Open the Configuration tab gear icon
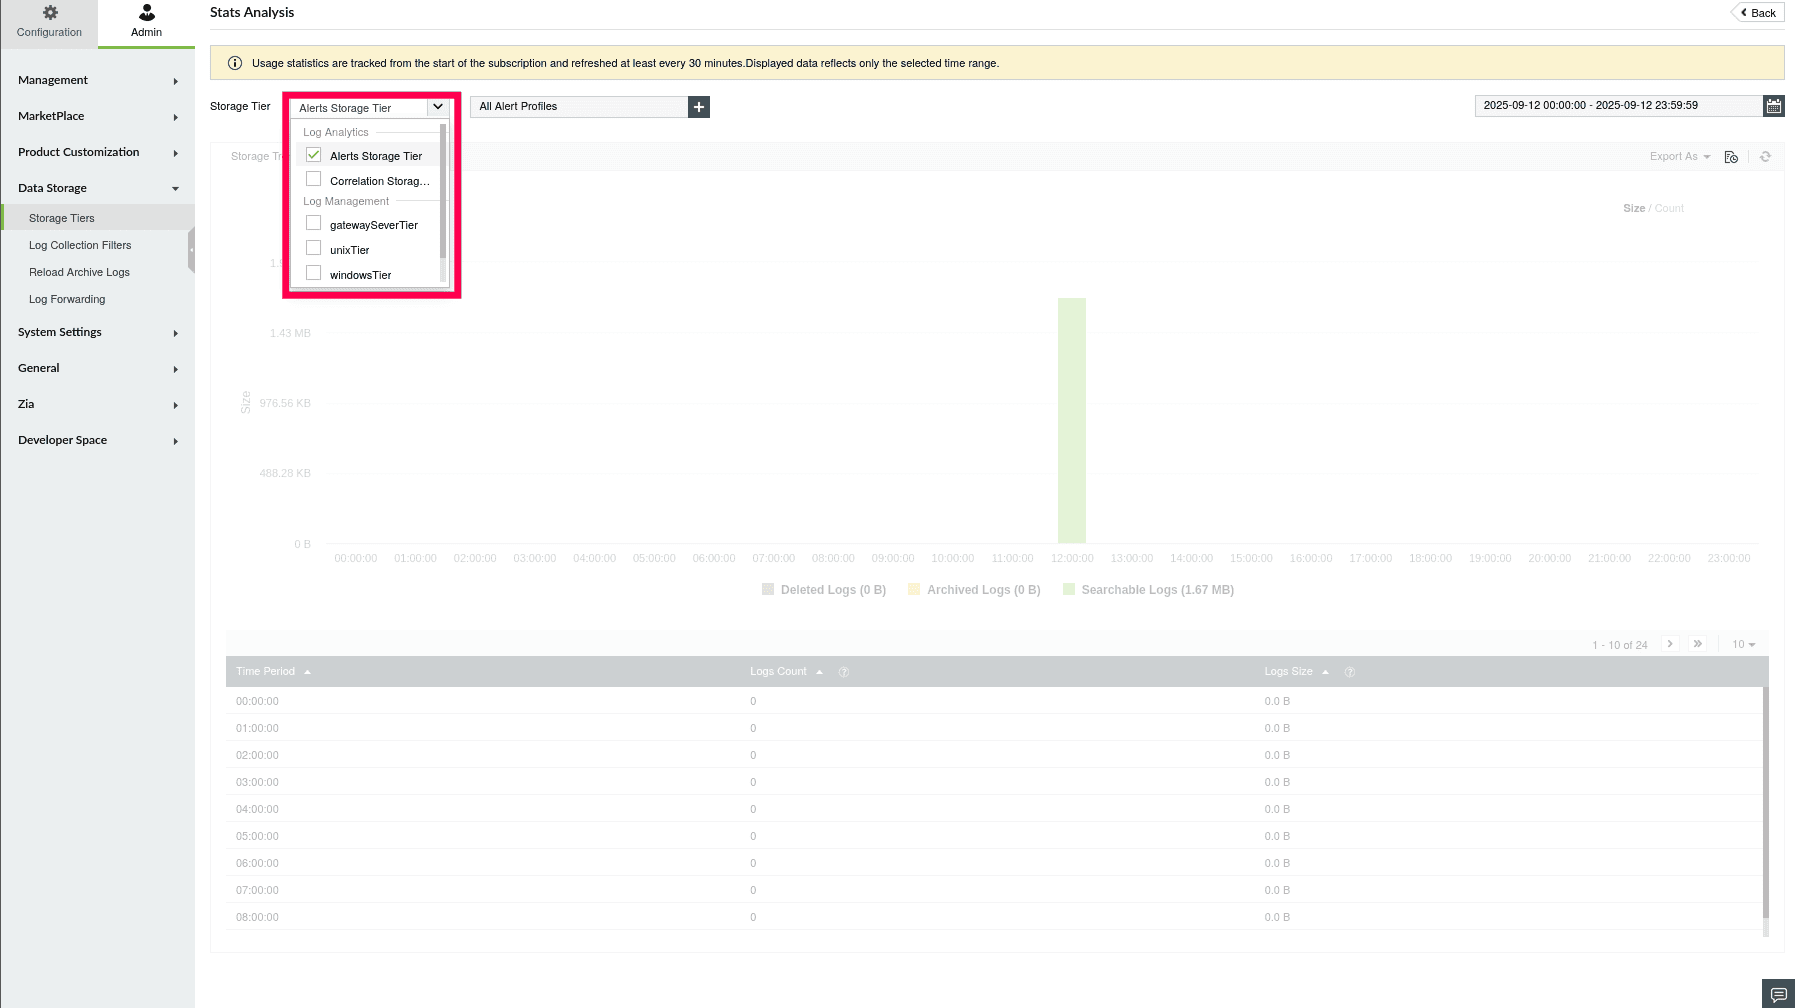Viewport: 1799px width, 1008px height. tap(50, 12)
